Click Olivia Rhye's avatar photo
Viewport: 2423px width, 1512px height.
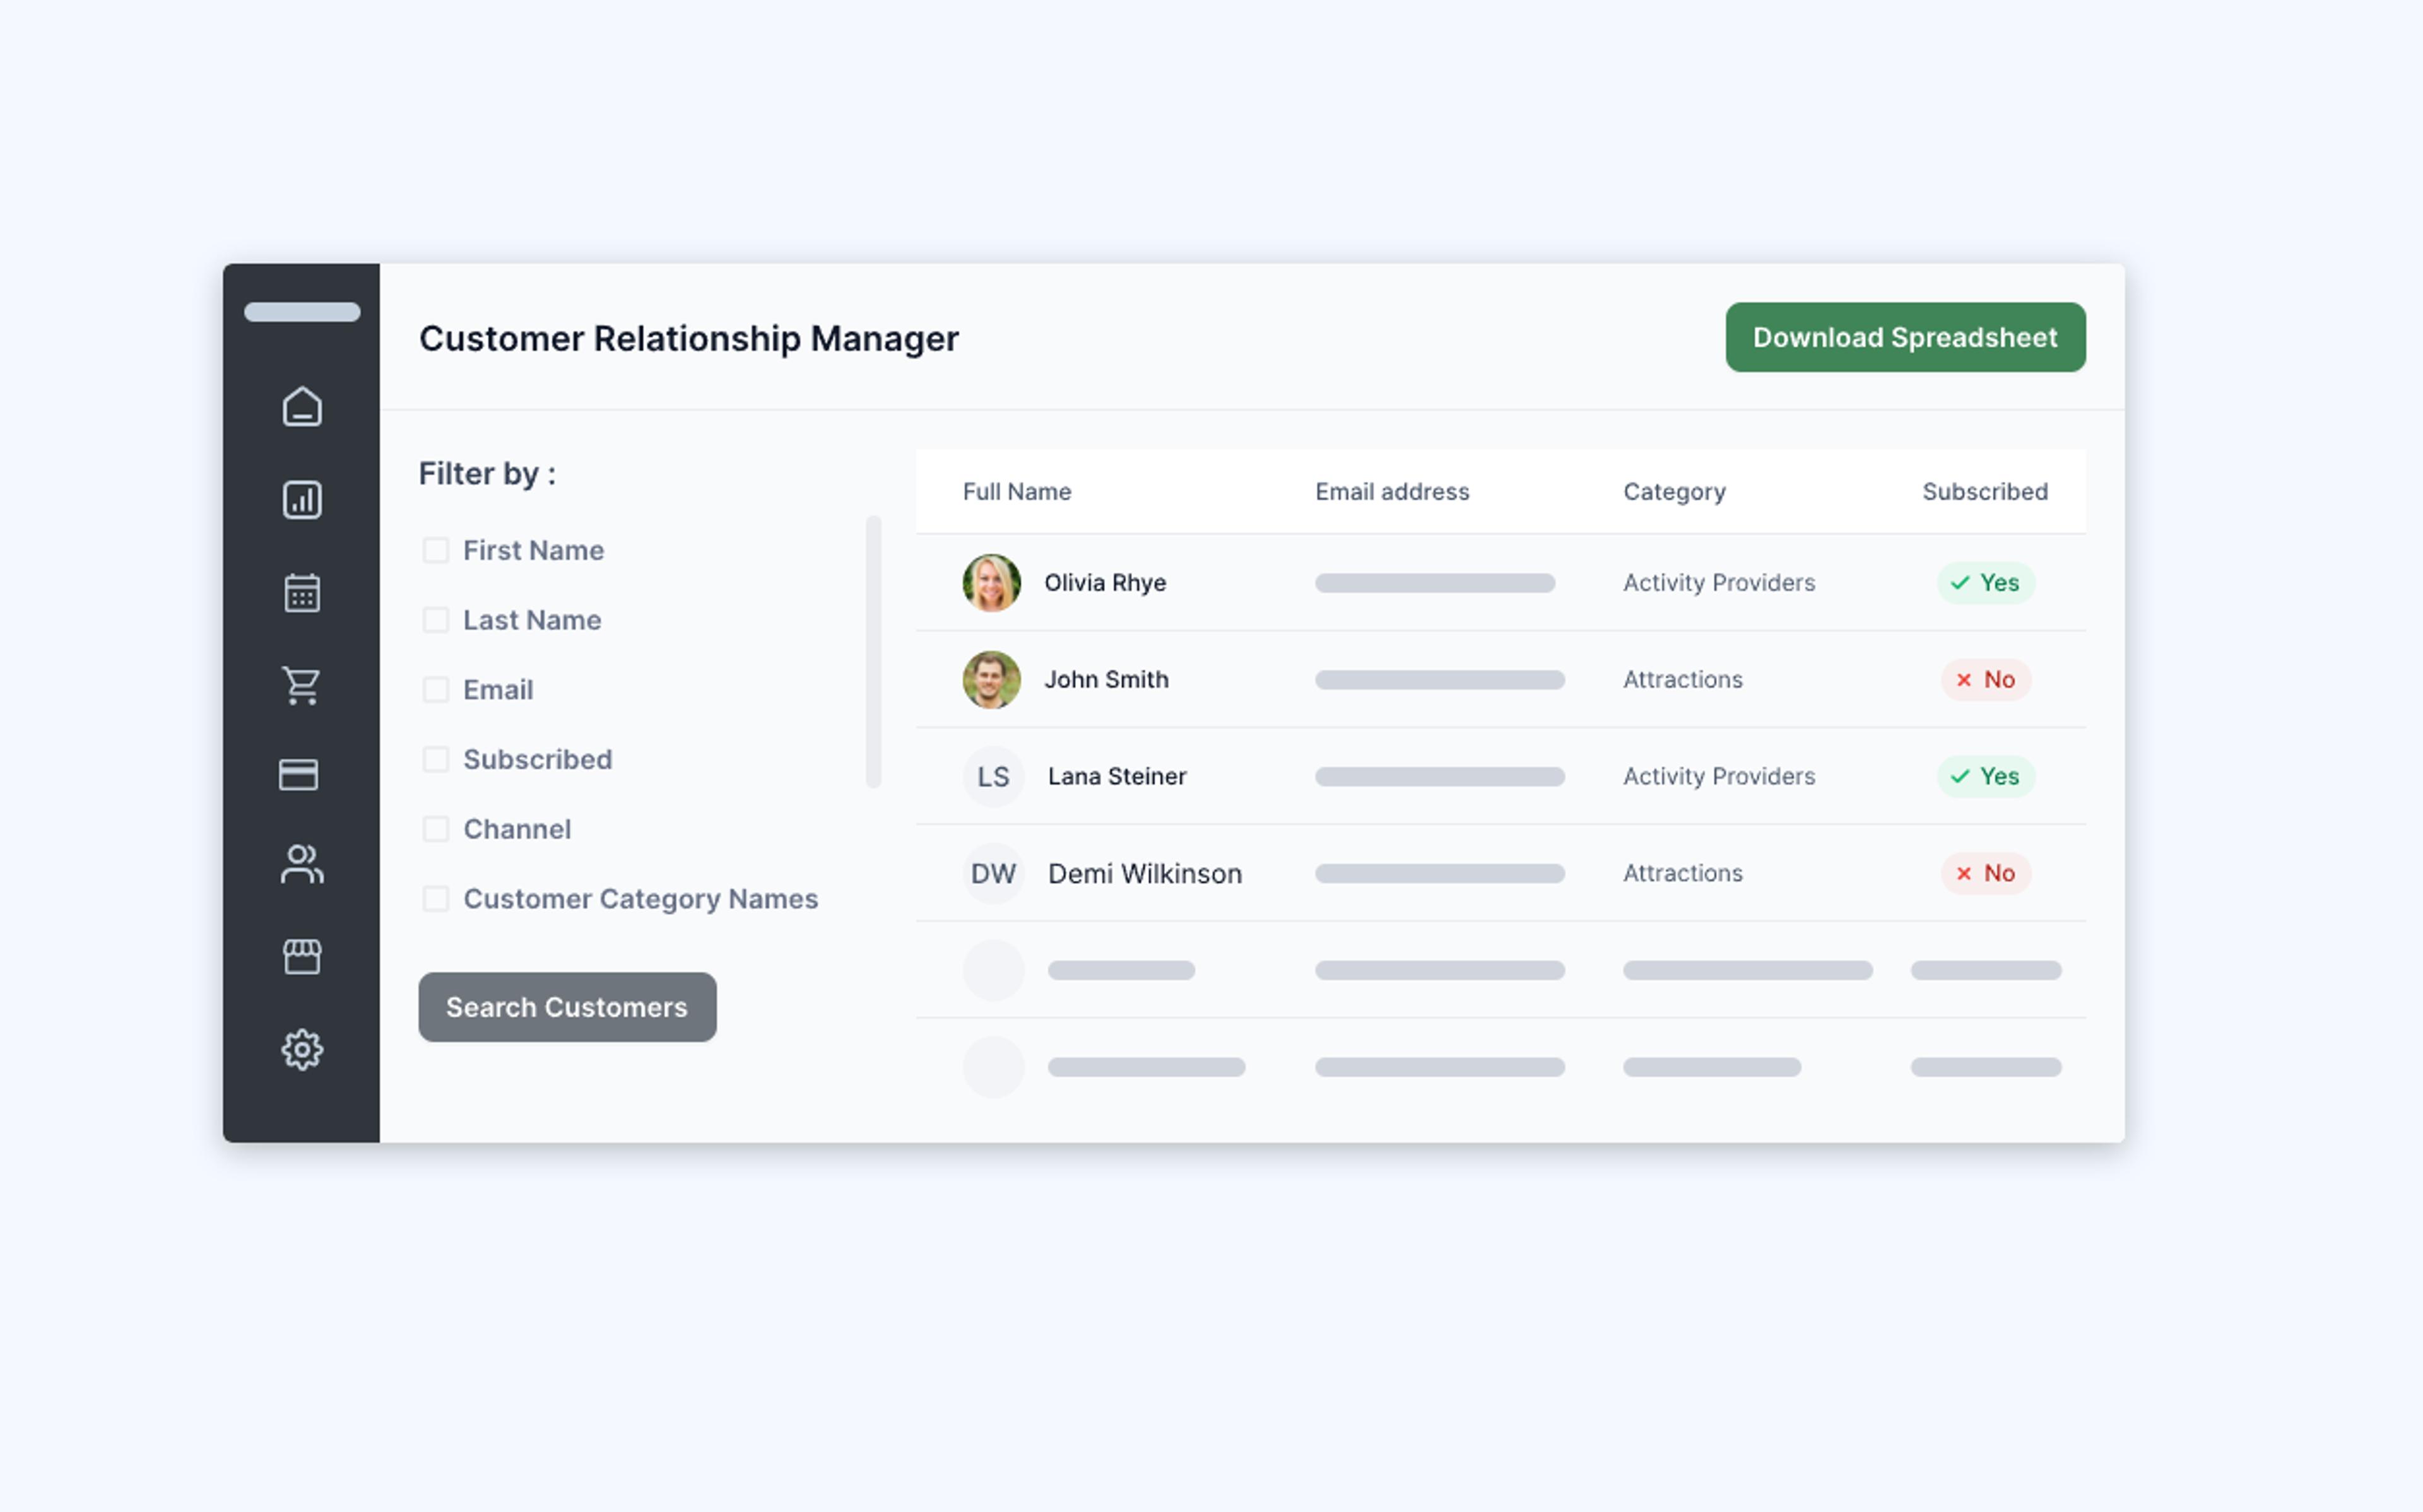pos(992,583)
